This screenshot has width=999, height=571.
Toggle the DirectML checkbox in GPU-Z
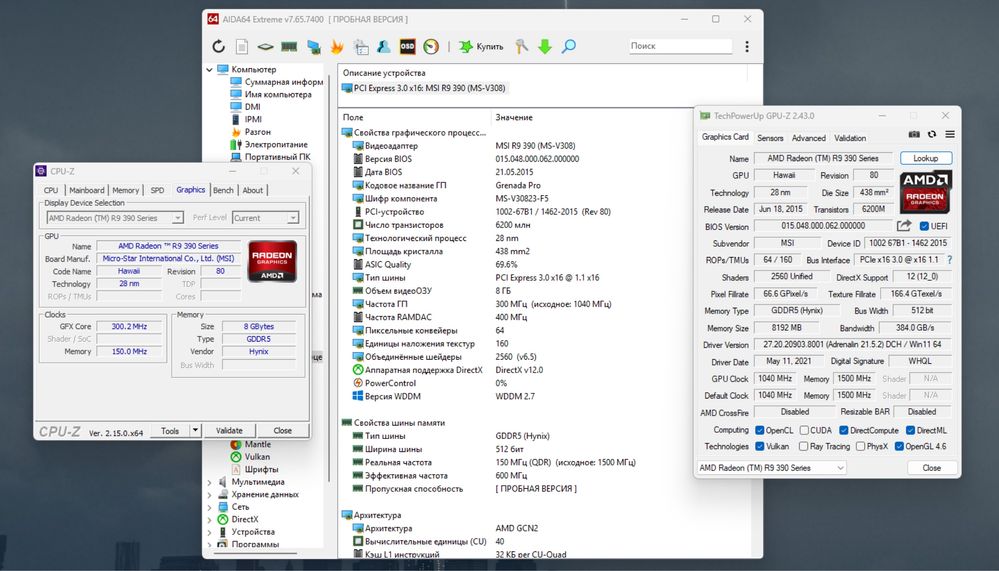[910, 430]
